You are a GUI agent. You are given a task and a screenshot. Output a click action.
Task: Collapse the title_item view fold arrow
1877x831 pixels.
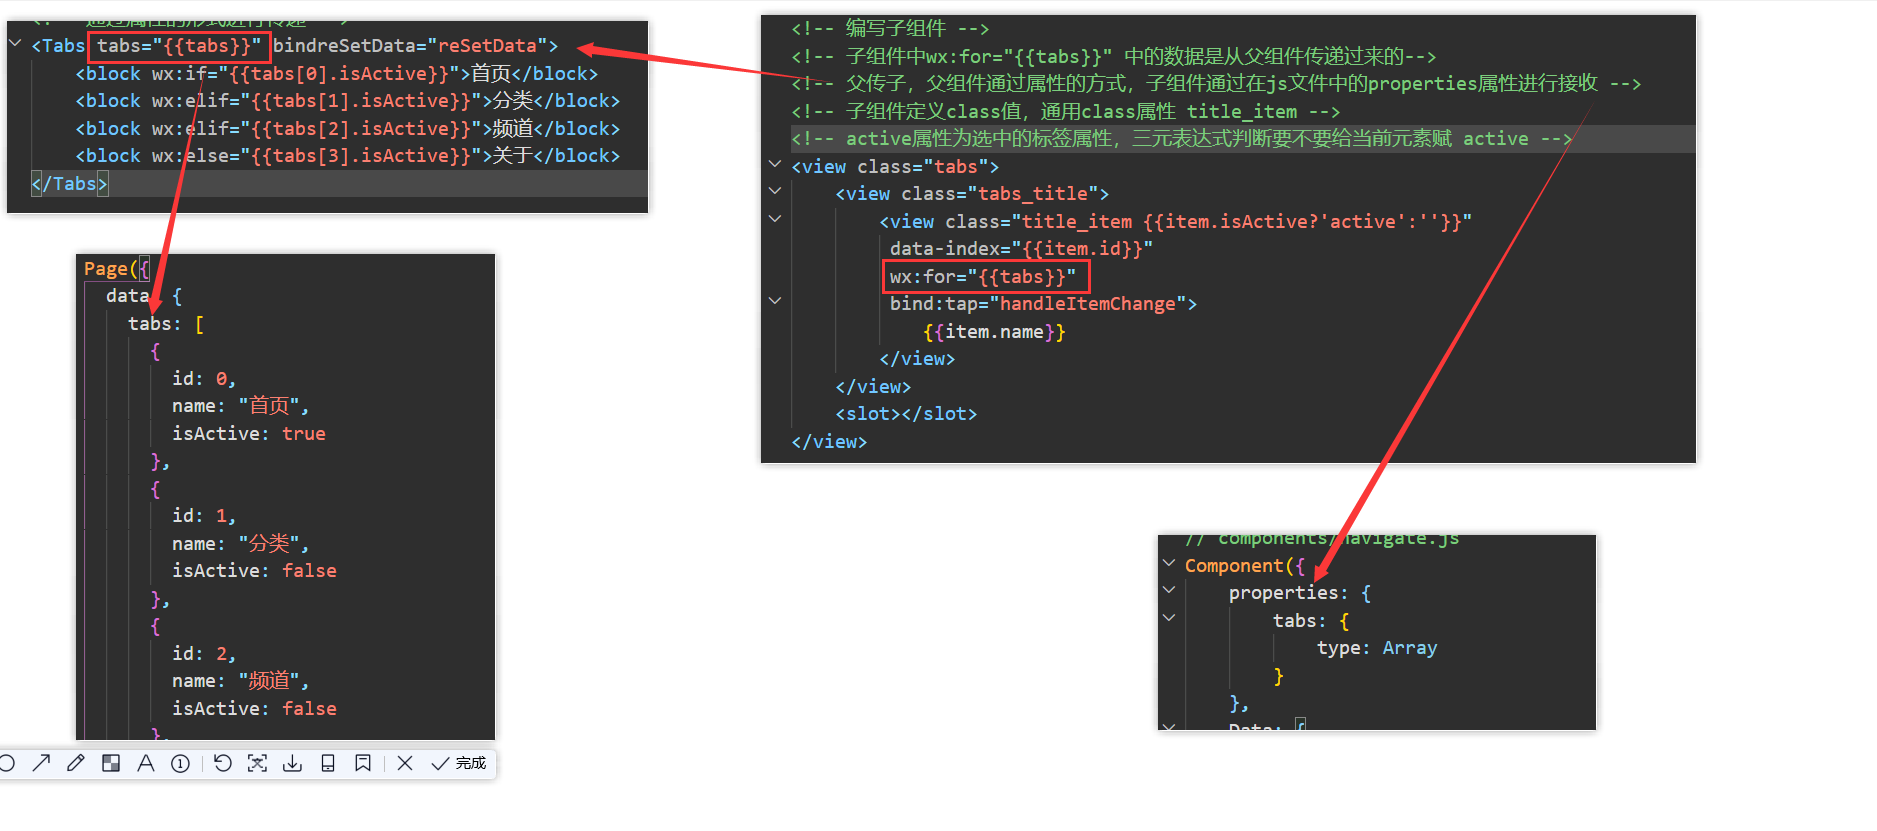point(775,218)
